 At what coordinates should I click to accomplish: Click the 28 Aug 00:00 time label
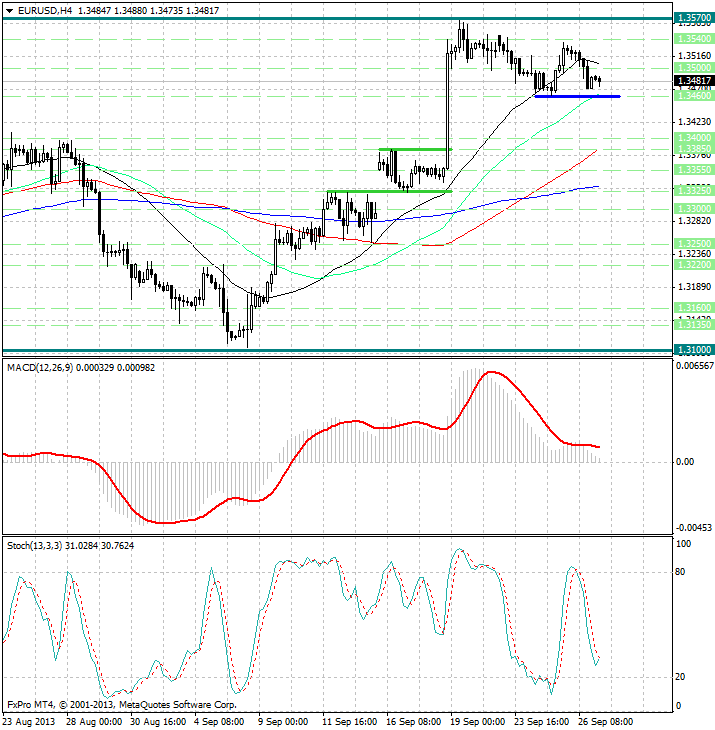coord(94,722)
